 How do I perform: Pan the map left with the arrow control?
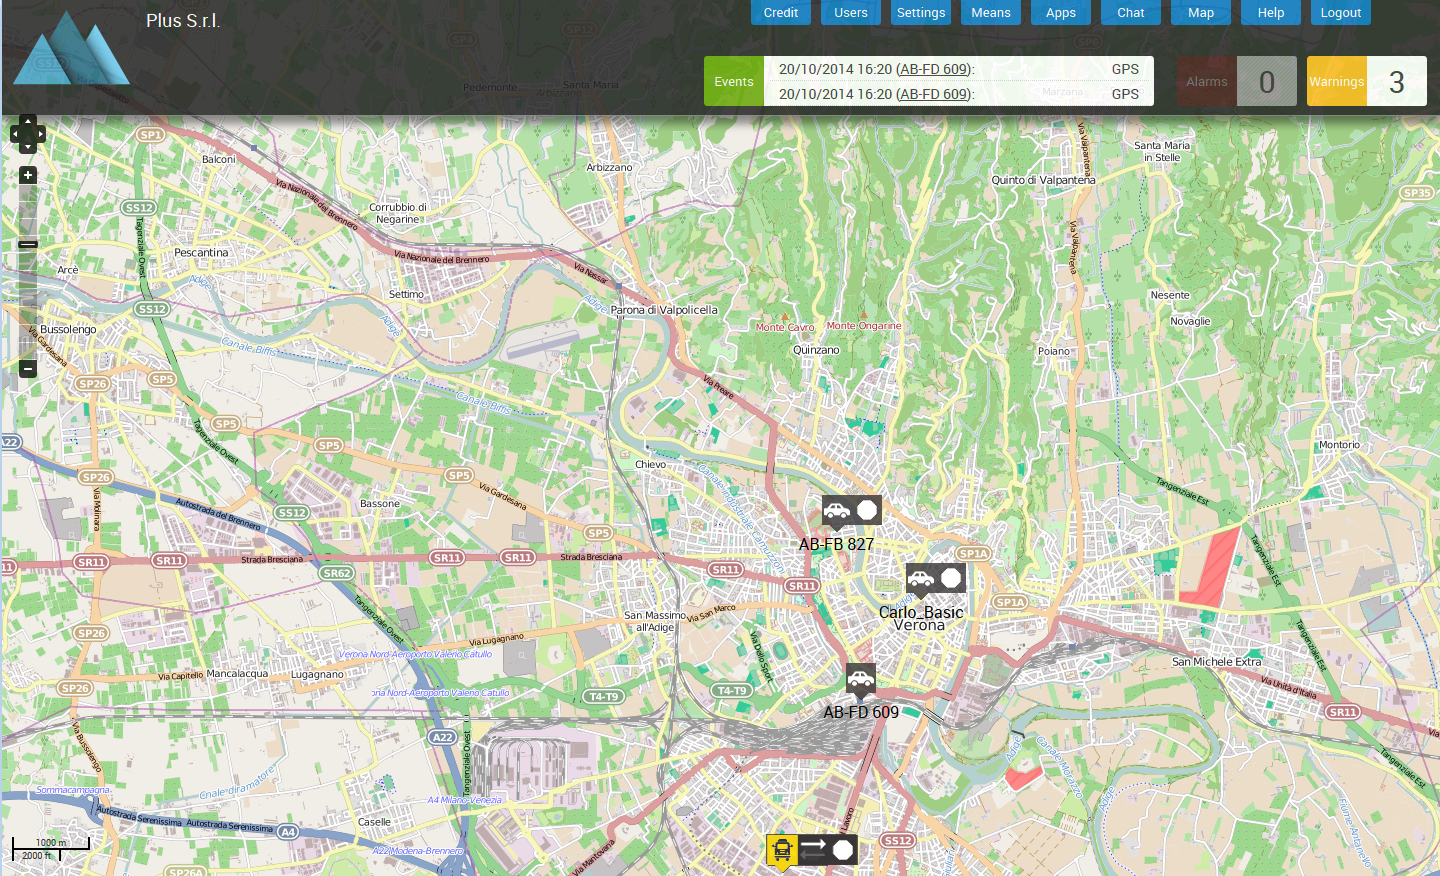(x=15, y=134)
